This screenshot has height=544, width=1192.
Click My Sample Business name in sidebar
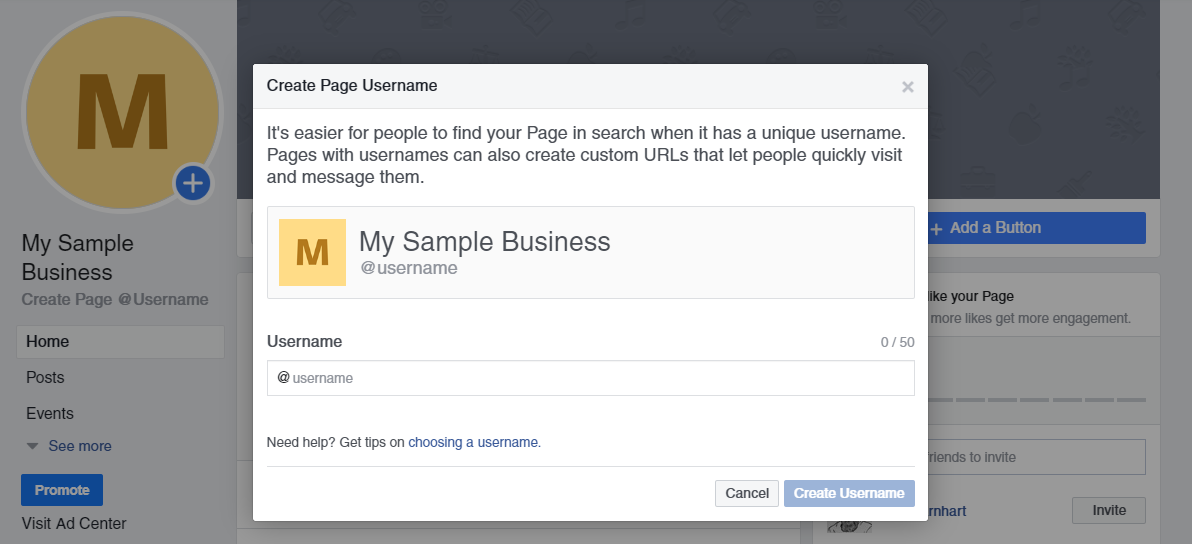(x=77, y=258)
